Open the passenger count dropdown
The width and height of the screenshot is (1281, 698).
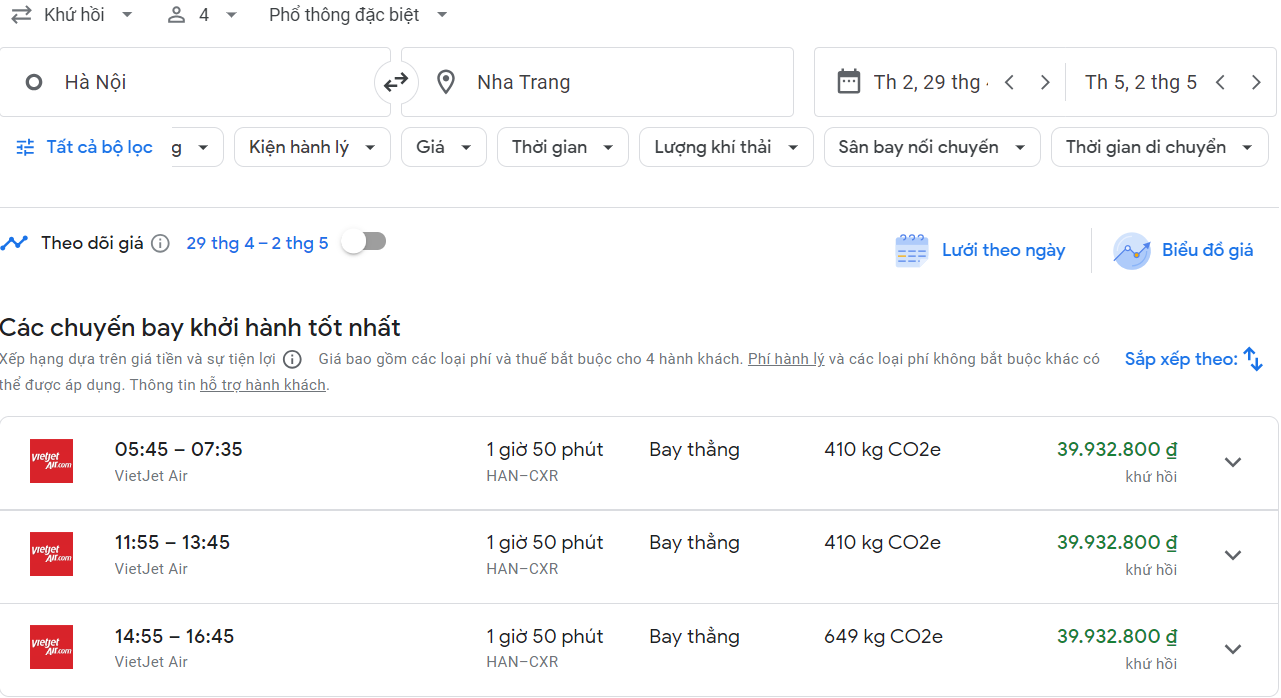click(x=203, y=15)
